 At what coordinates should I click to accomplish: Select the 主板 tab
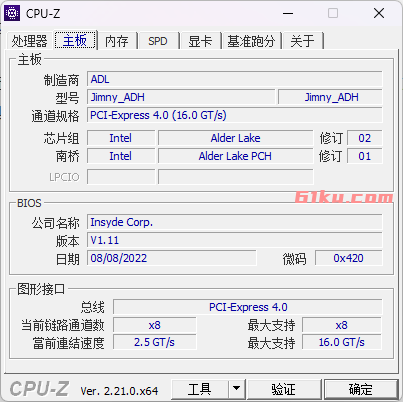[x=75, y=41]
